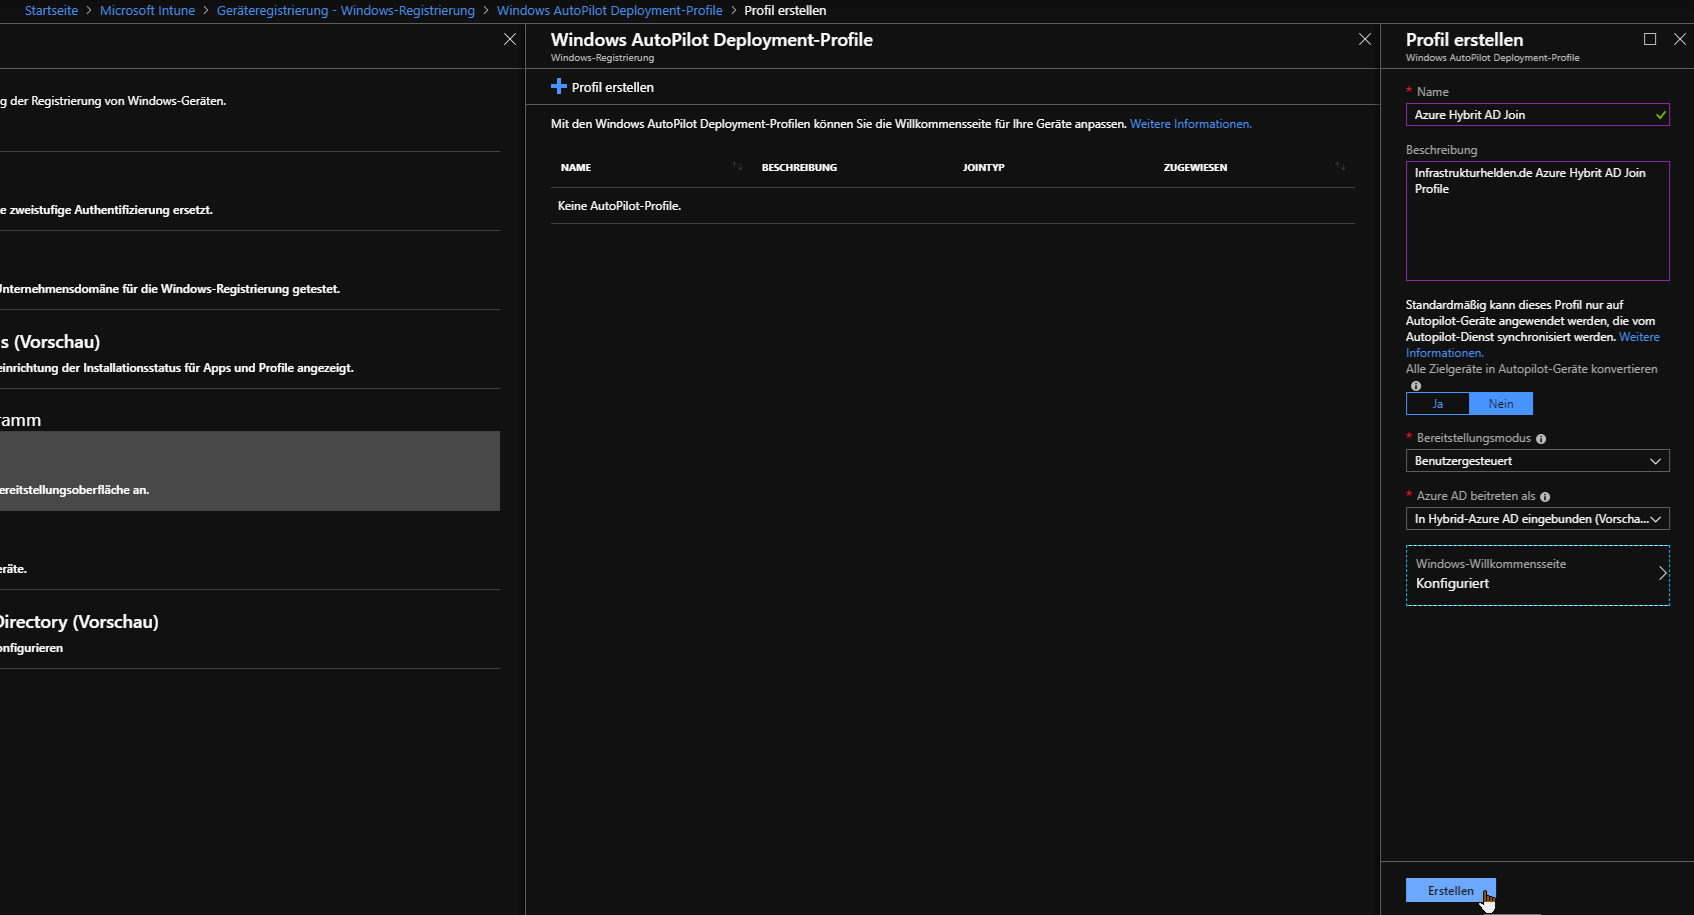Screen dimensions: 1694x915
Task: Click the Name field with Azure Hybrit AD Join
Action: [x=1538, y=115]
